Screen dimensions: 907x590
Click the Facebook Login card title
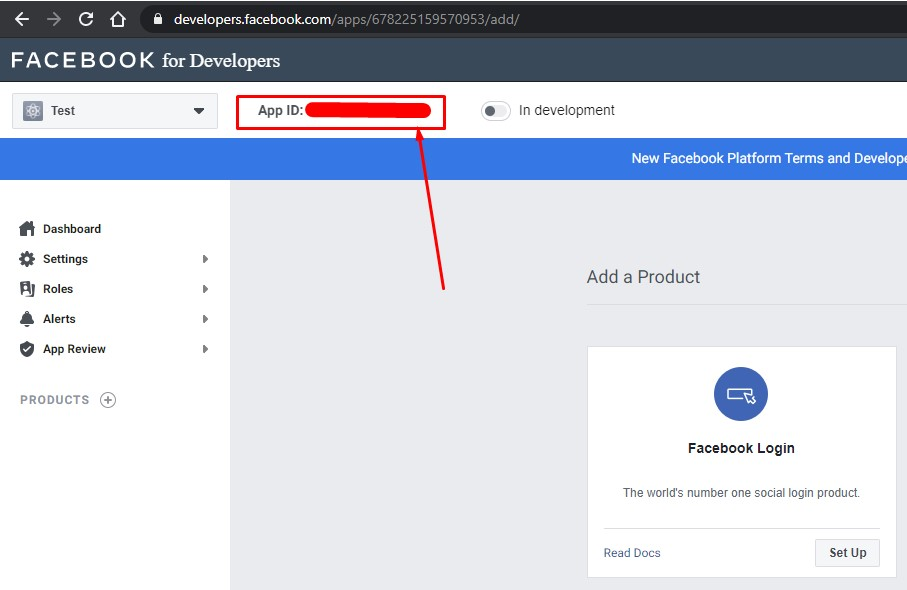click(741, 448)
